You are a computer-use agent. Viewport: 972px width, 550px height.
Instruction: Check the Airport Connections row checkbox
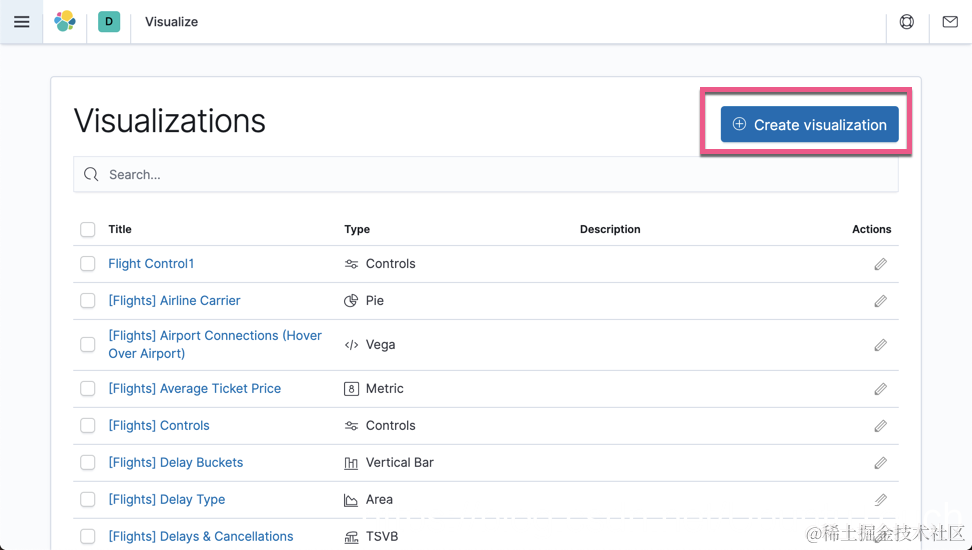(x=87, y=344)
